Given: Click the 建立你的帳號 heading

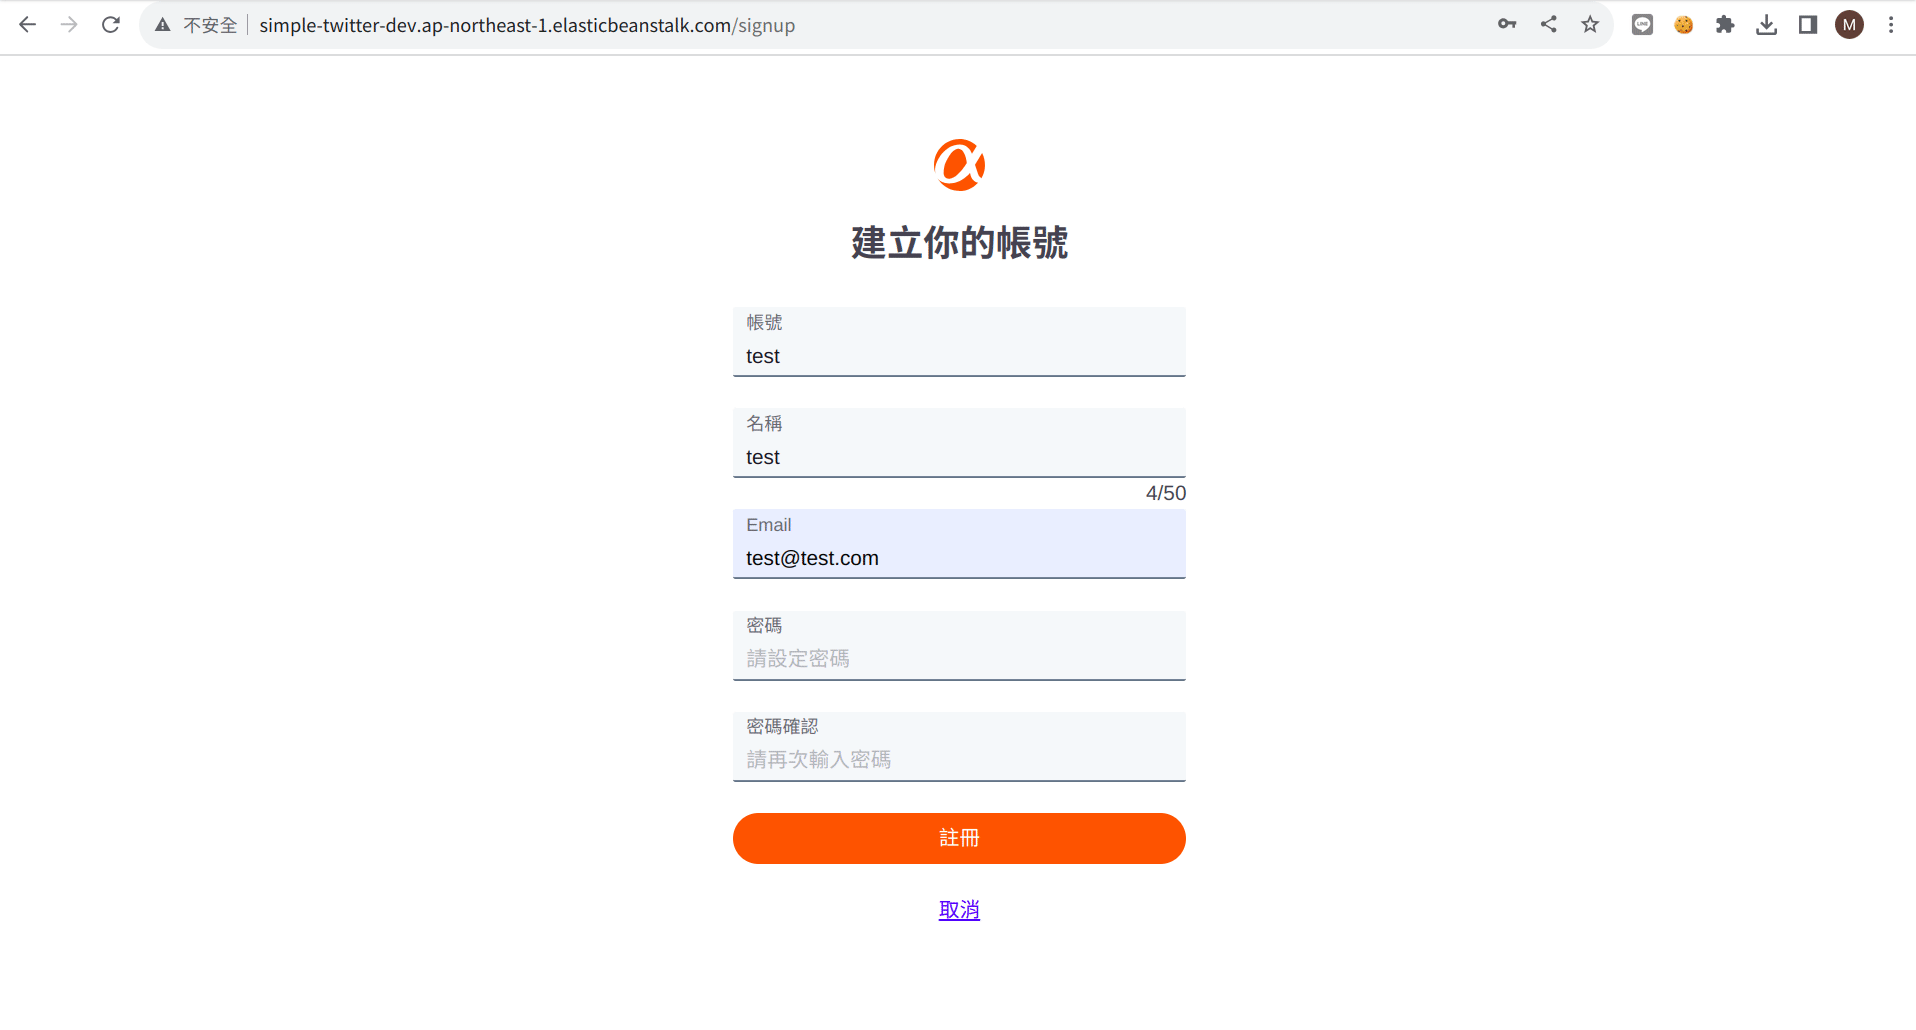Looking at the screenshot, I should coord(959,243).
